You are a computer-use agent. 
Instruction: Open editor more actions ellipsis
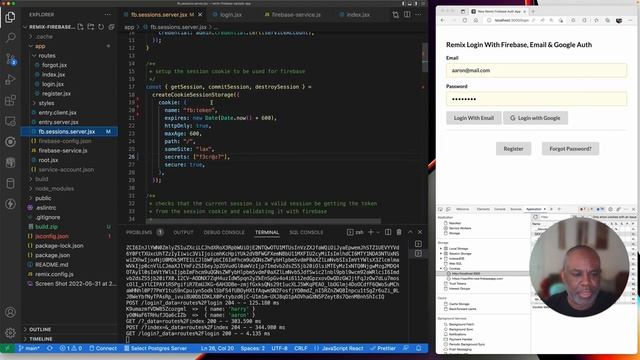click(418, 14)
